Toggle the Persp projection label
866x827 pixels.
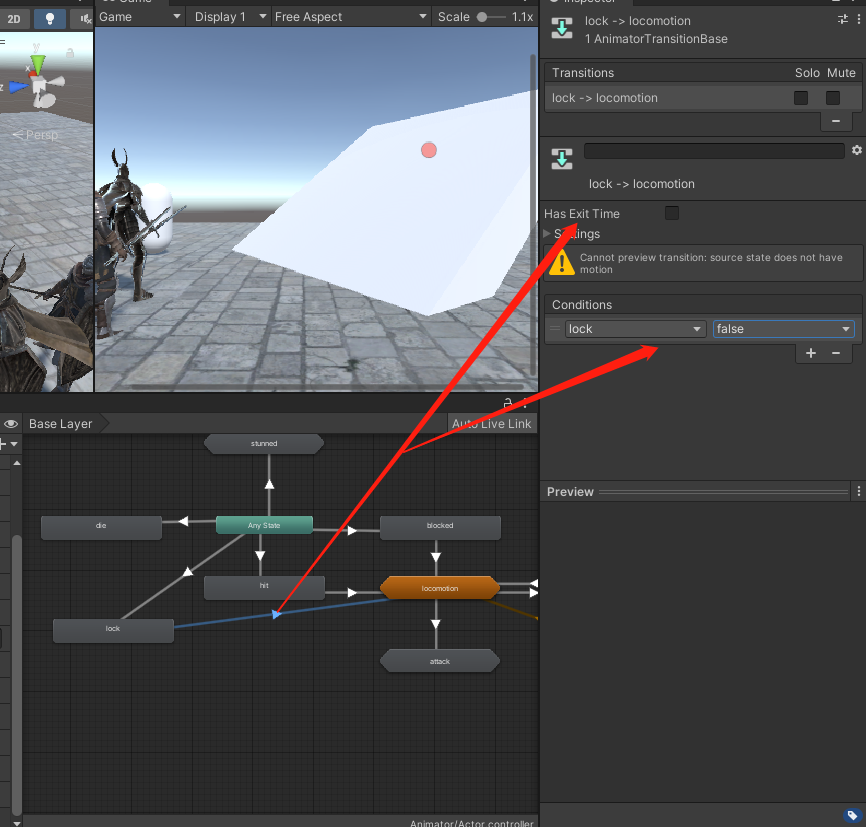tap(35, 135)
